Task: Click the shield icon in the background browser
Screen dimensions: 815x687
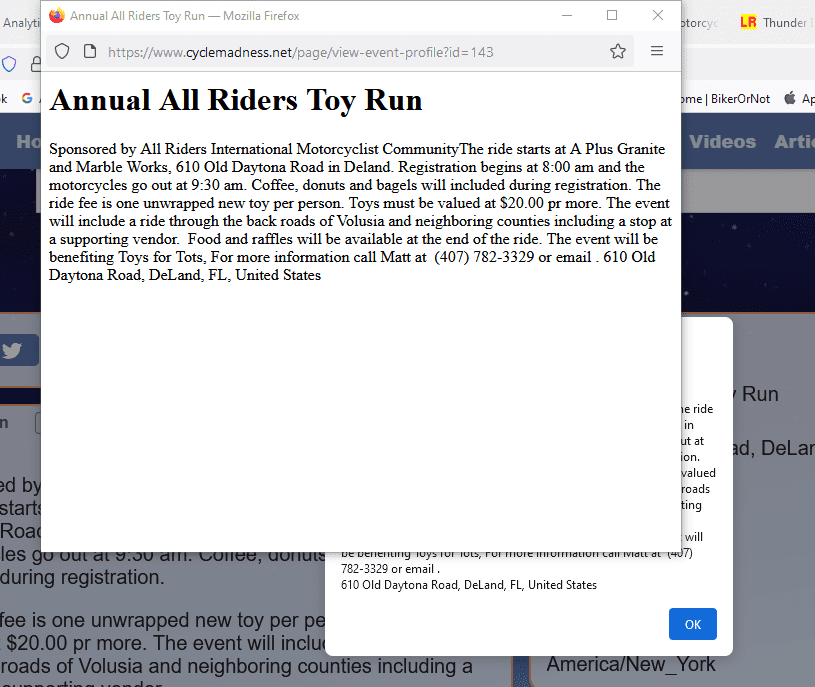Action: [9, 64]
